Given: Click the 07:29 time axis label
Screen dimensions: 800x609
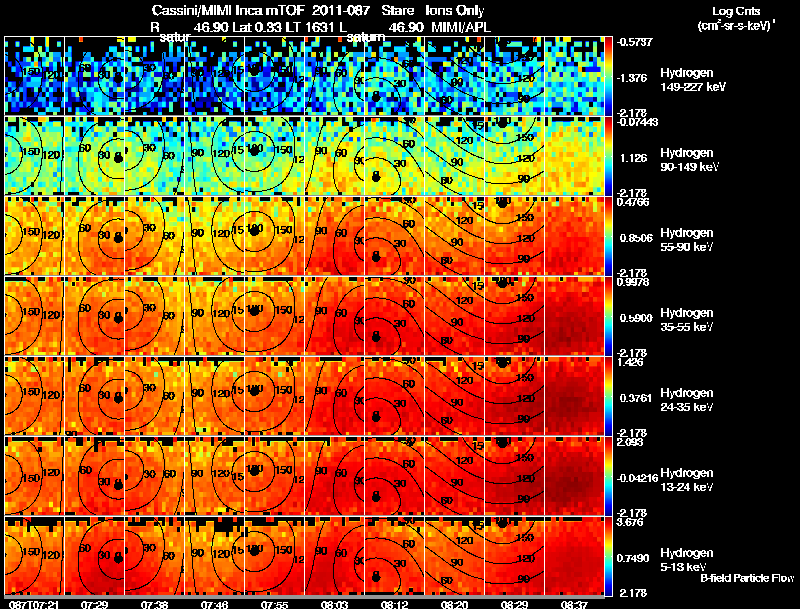Looking at the screenshot, I should click(94, 605).
